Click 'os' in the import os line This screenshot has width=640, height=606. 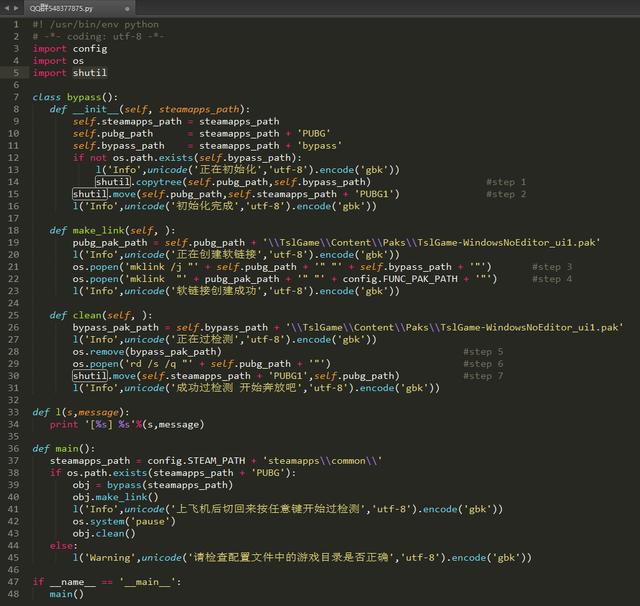click(x=78, y=61)
